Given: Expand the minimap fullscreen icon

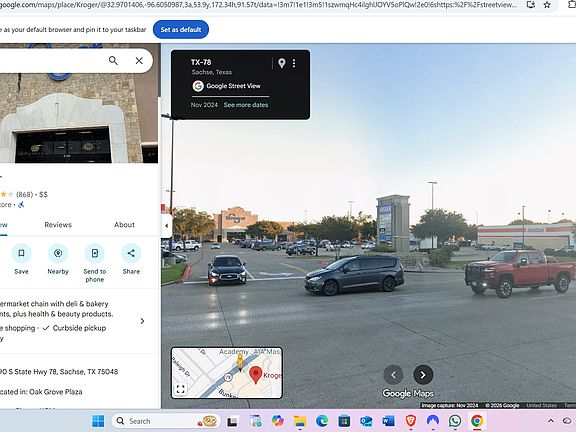Looking at the screenshot, I should point(180,389).
